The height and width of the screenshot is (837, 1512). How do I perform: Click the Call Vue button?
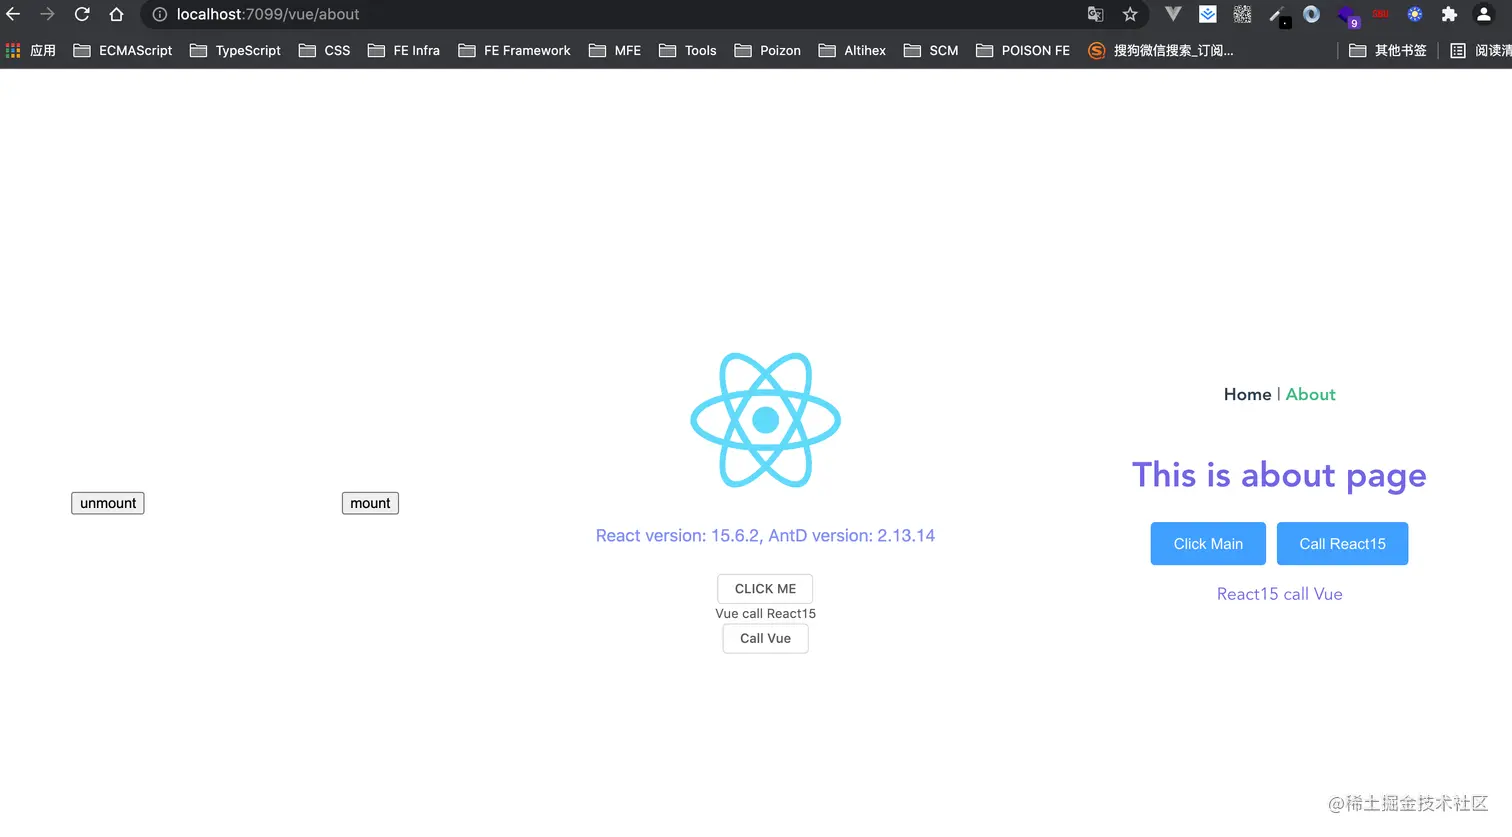click(x=766, y=638)
